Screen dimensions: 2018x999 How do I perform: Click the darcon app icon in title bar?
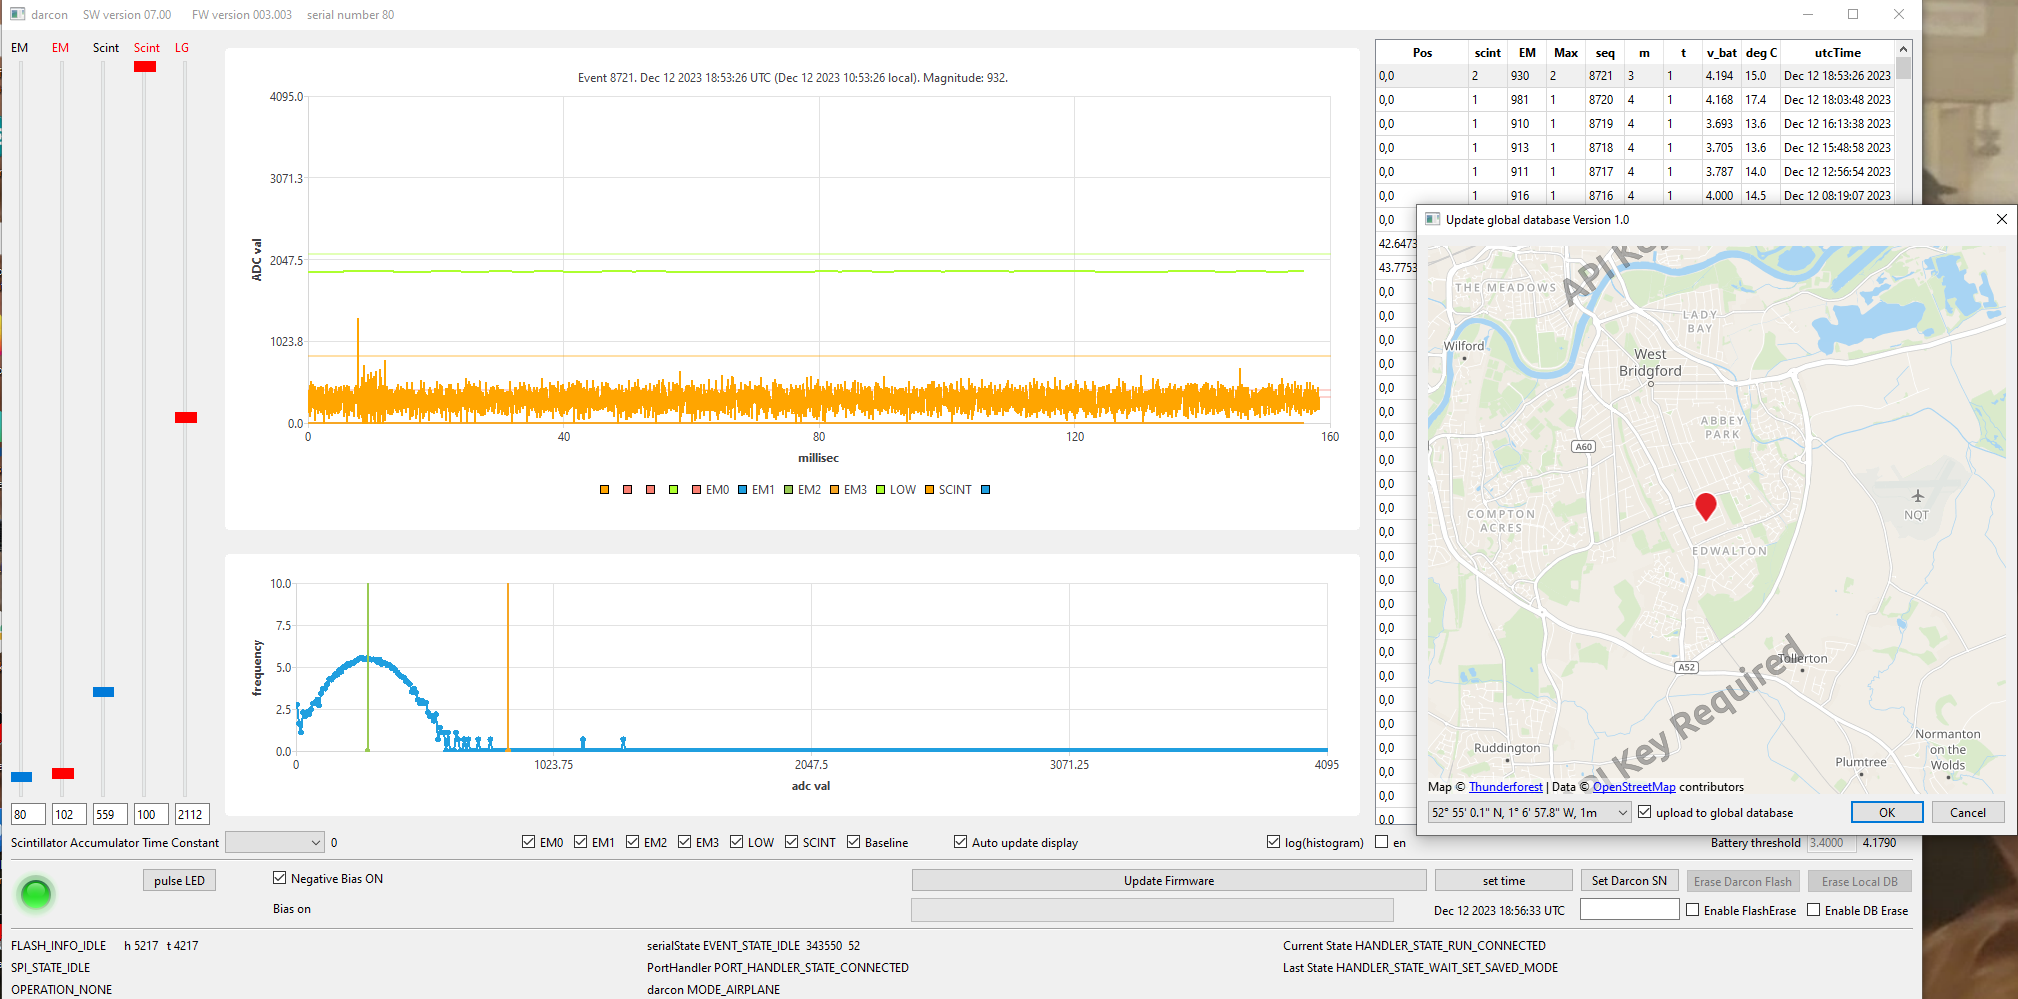pyautogui.click(x=17, y=14)
